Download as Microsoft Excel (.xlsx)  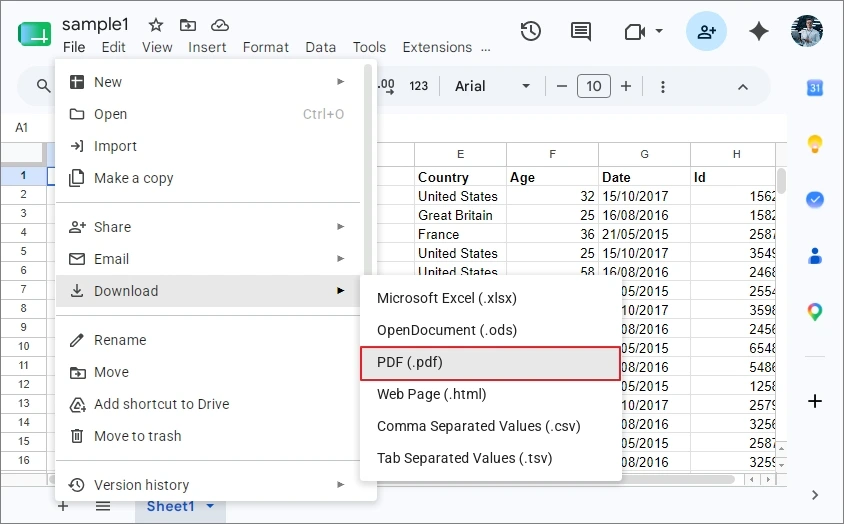490,298
